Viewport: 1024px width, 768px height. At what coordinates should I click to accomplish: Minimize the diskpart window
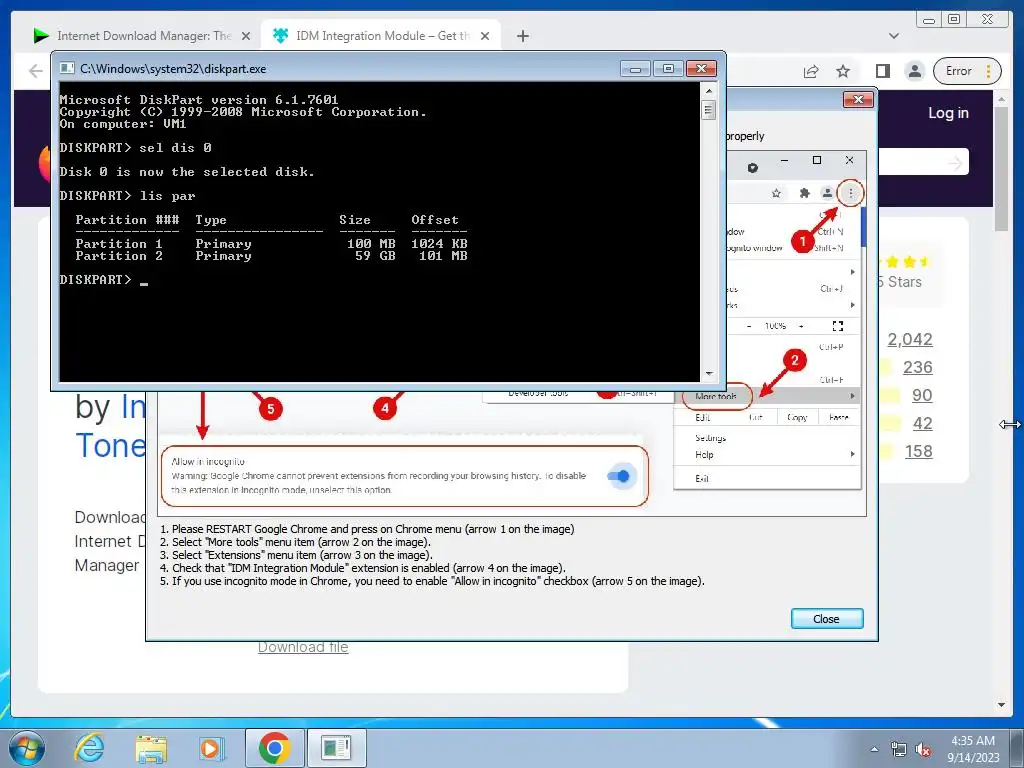pyautogui.click(x=635, y=69)
